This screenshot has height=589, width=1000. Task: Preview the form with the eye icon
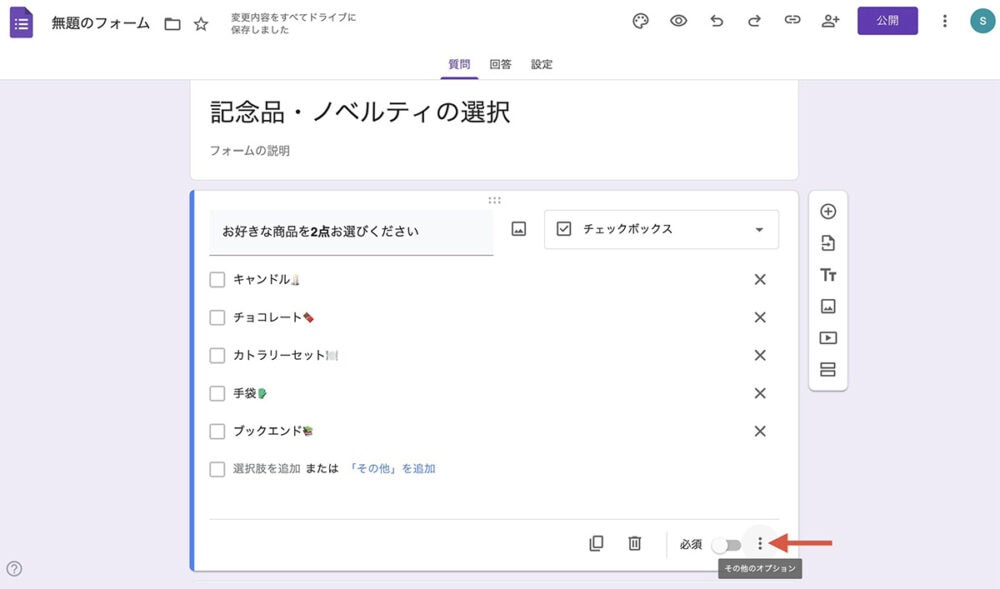[x=678, y=20]
